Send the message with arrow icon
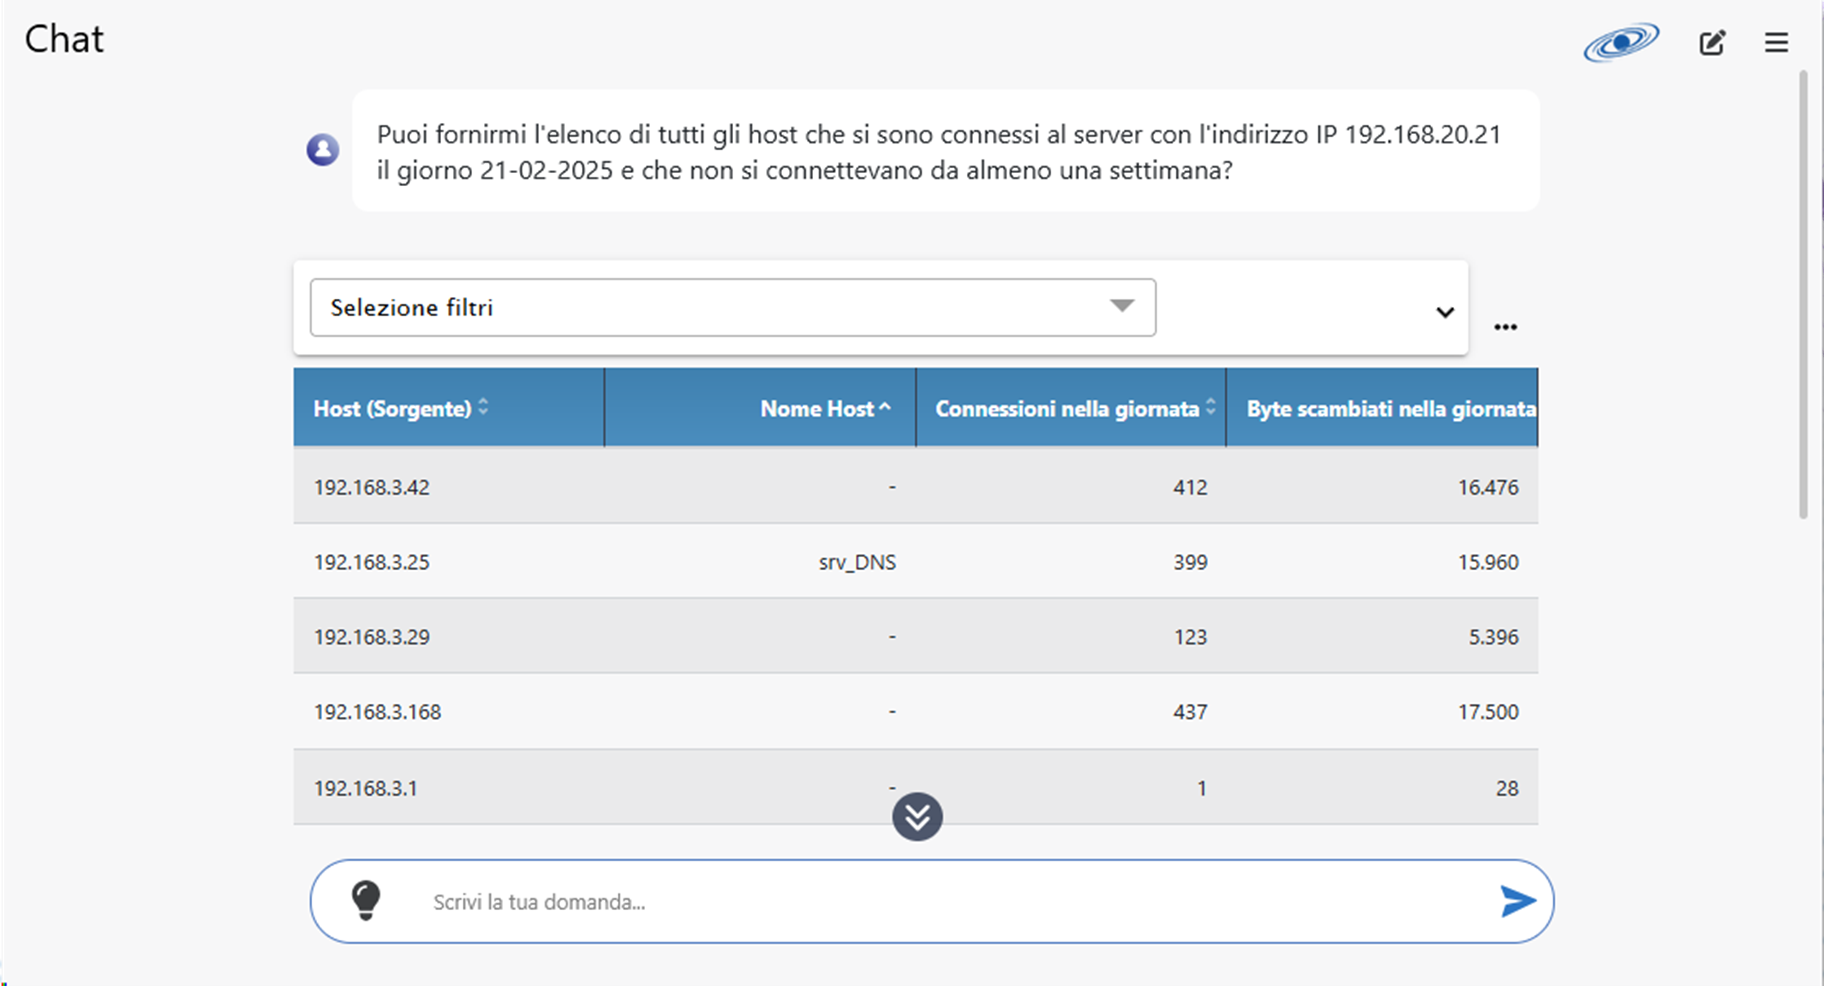The height and width of the screenshot is (986, 1824). [1518, 901]
